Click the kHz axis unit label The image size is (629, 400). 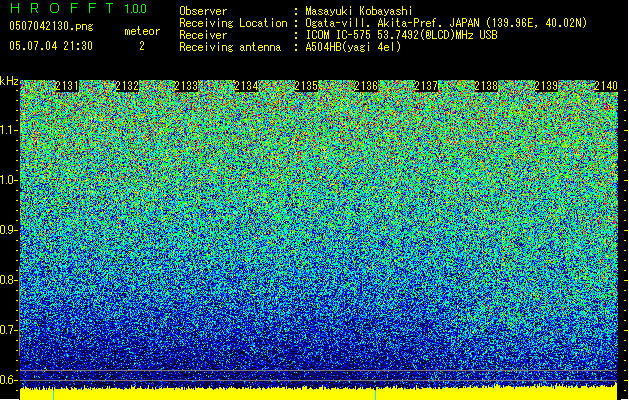(x=9, y=81)
